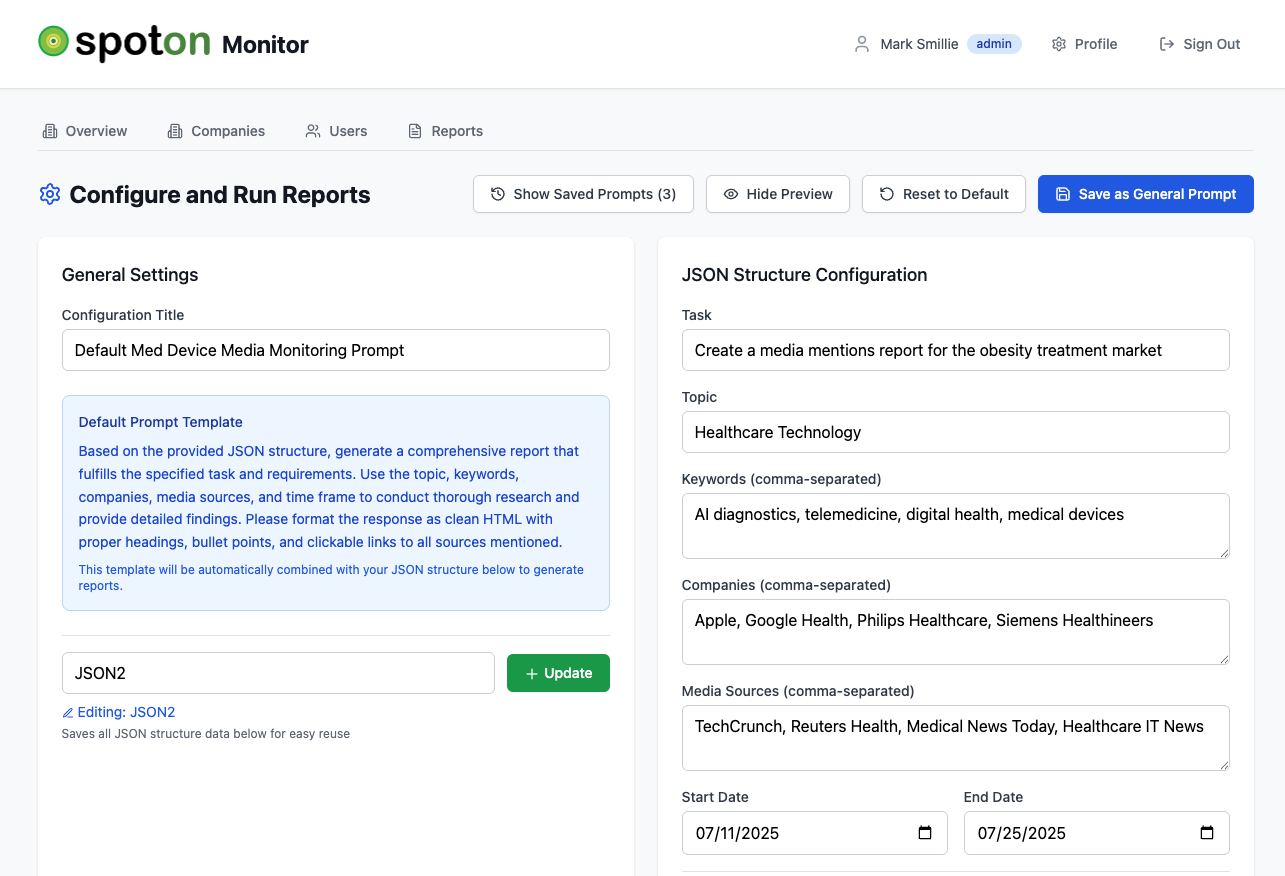Open the Companies tab
1285x876 pixels.
216,131
